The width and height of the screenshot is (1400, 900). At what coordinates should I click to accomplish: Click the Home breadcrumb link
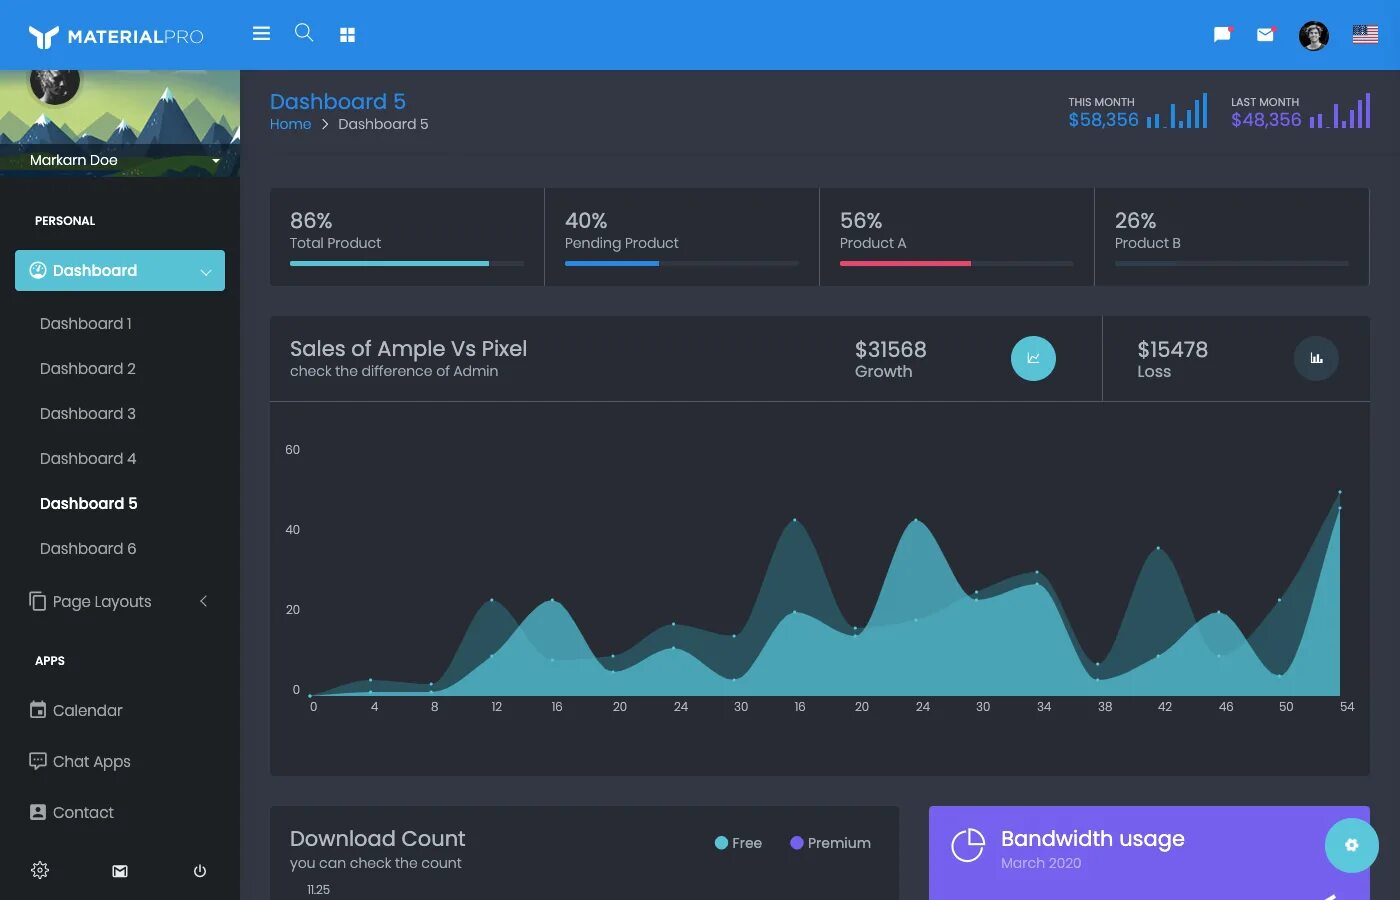coord(290,124)
